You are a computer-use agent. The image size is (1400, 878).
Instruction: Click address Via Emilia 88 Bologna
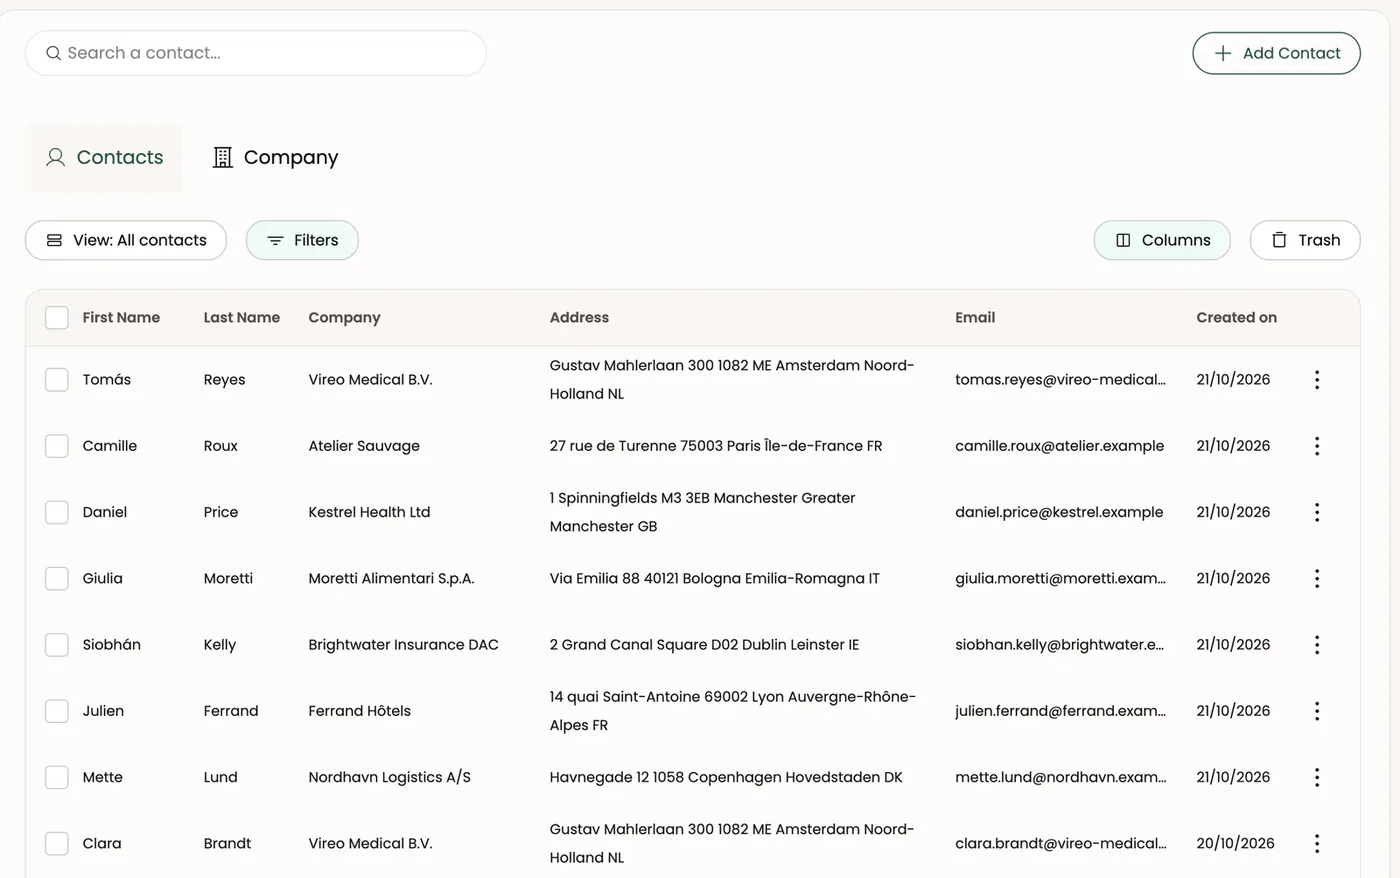(x=714, y=578)
